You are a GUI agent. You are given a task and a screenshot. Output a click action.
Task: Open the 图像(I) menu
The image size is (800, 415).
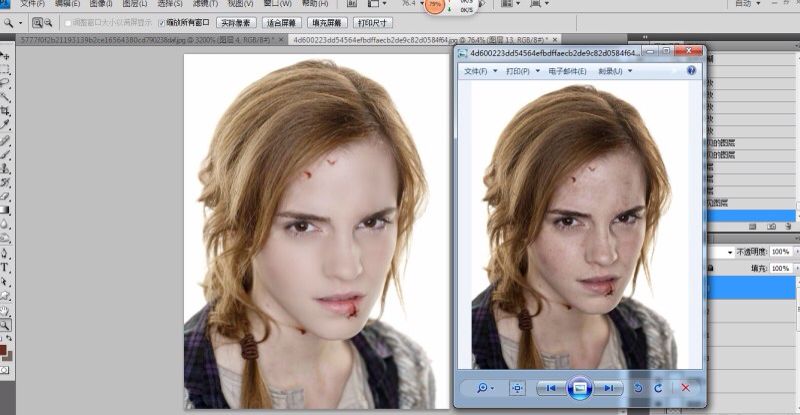(101, 3)
